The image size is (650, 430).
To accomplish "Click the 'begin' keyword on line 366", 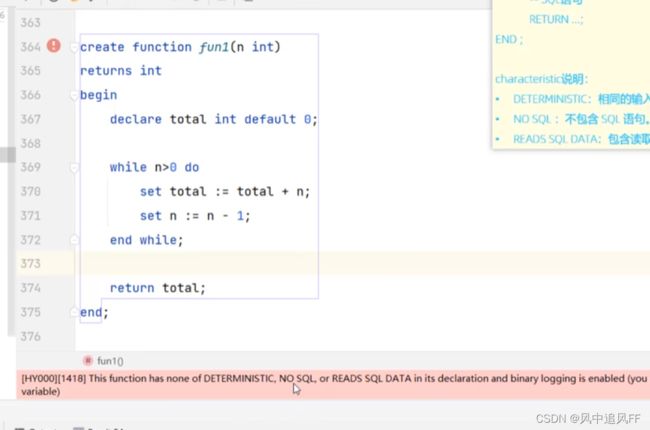I will (98, 95).
